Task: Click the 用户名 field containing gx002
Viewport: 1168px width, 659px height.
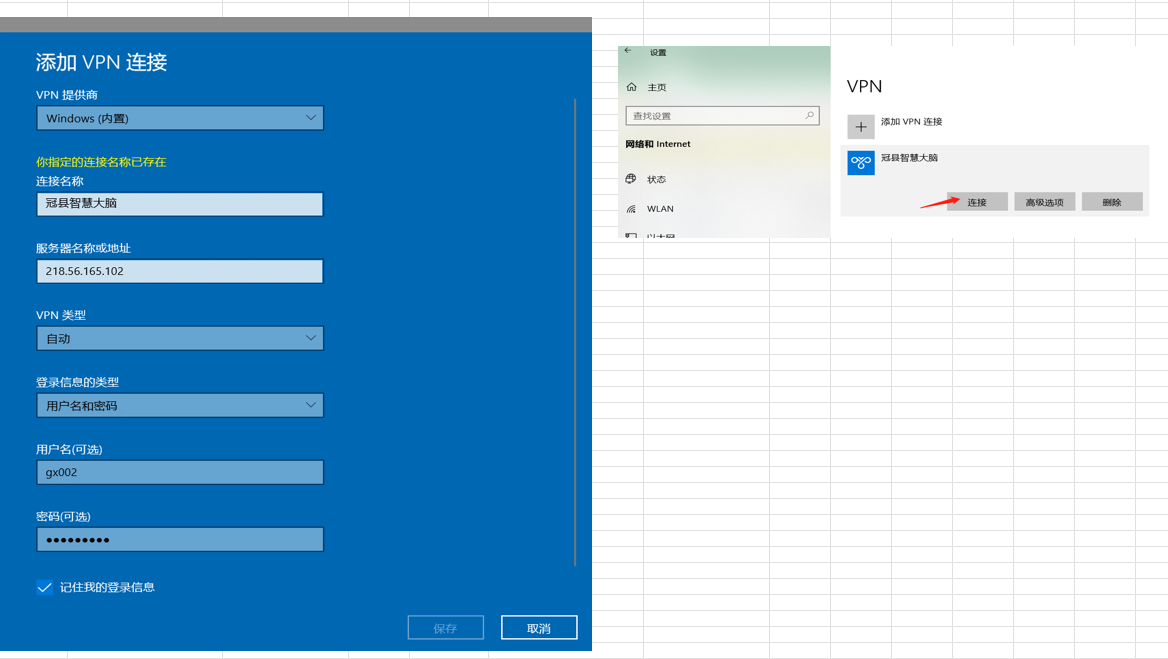Action: click(180, 472)
